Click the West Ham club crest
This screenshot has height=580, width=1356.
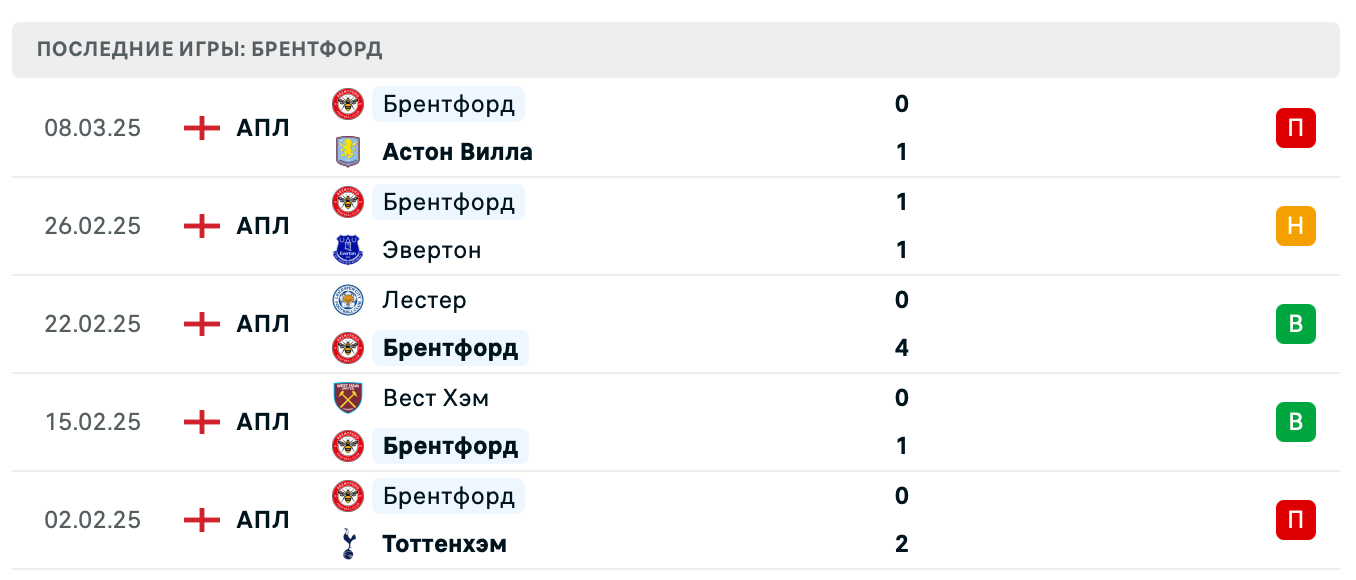pyautogui.click(x=347, y=398)
